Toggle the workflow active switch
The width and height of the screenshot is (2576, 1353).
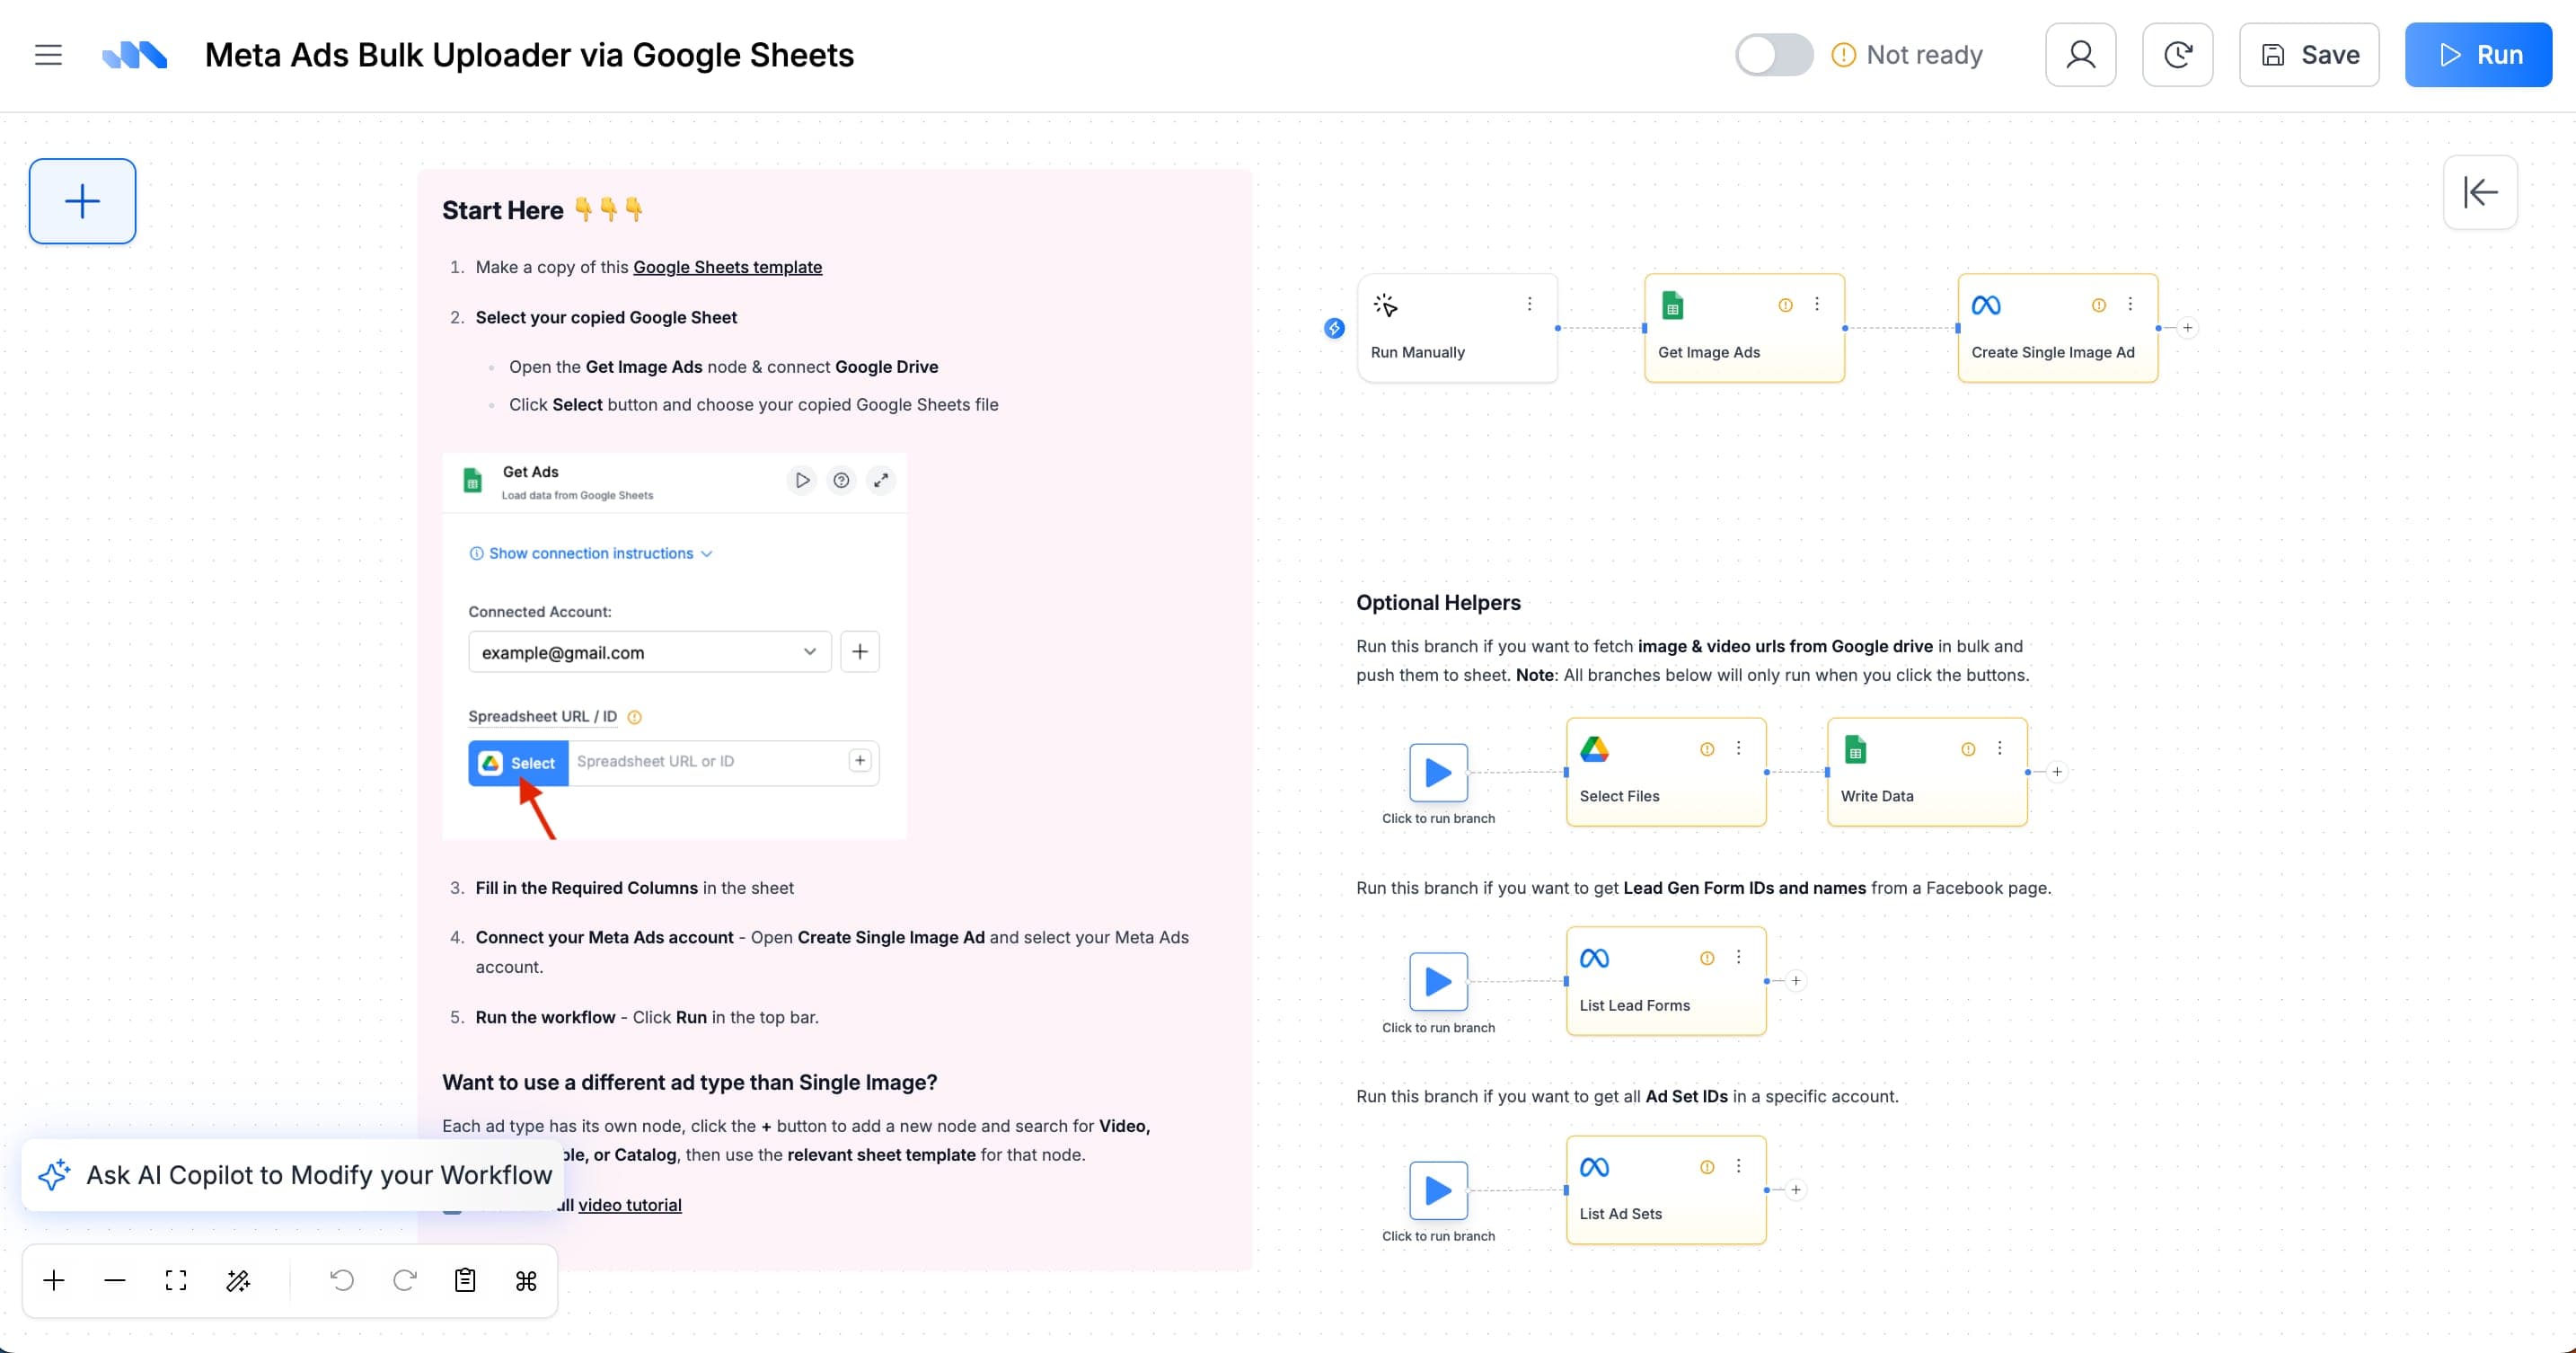(1774, 55)
